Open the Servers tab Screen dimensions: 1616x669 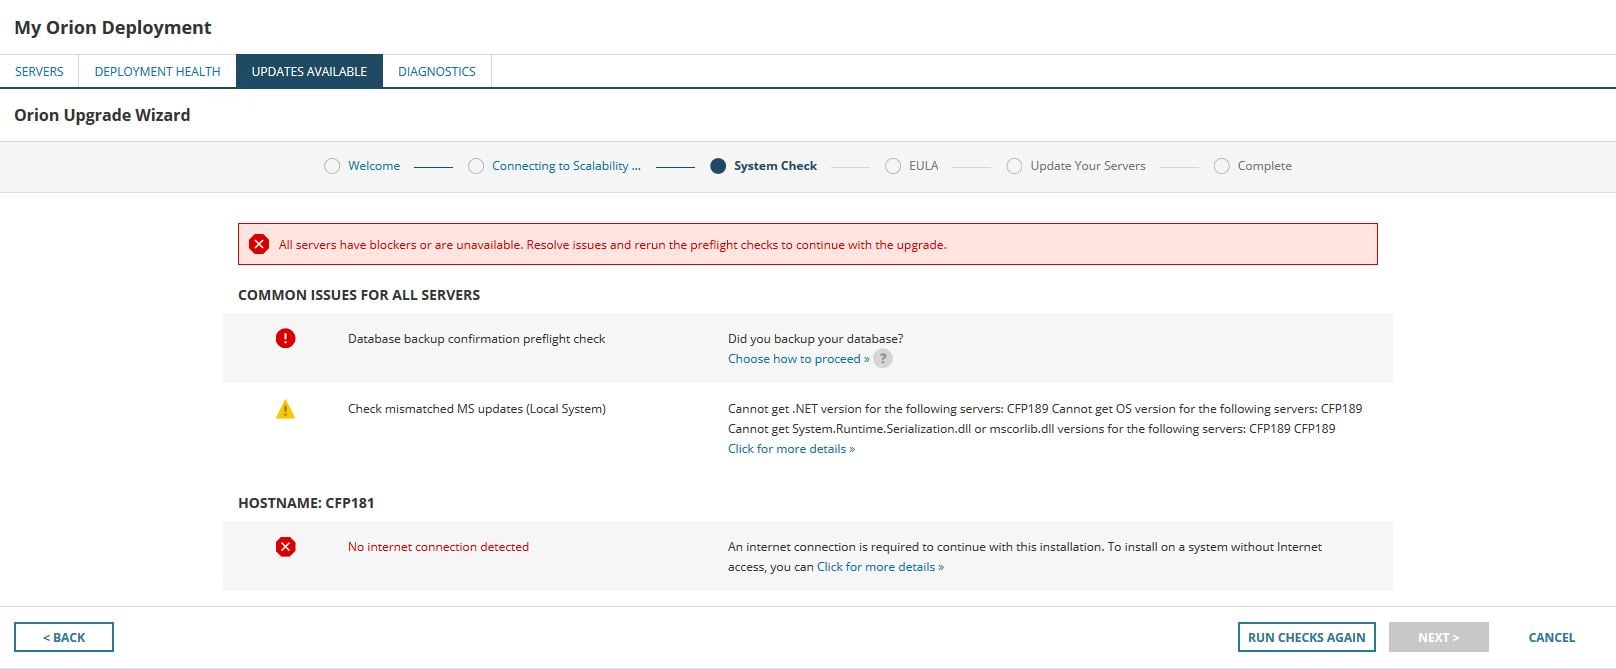pyautogui.click(x=39, y=71)
